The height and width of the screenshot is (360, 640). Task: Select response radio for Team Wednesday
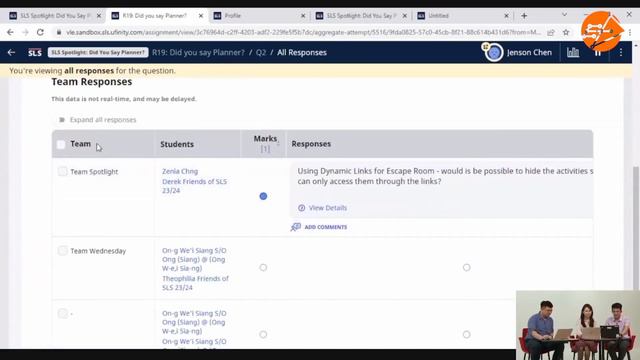[467, 267]
